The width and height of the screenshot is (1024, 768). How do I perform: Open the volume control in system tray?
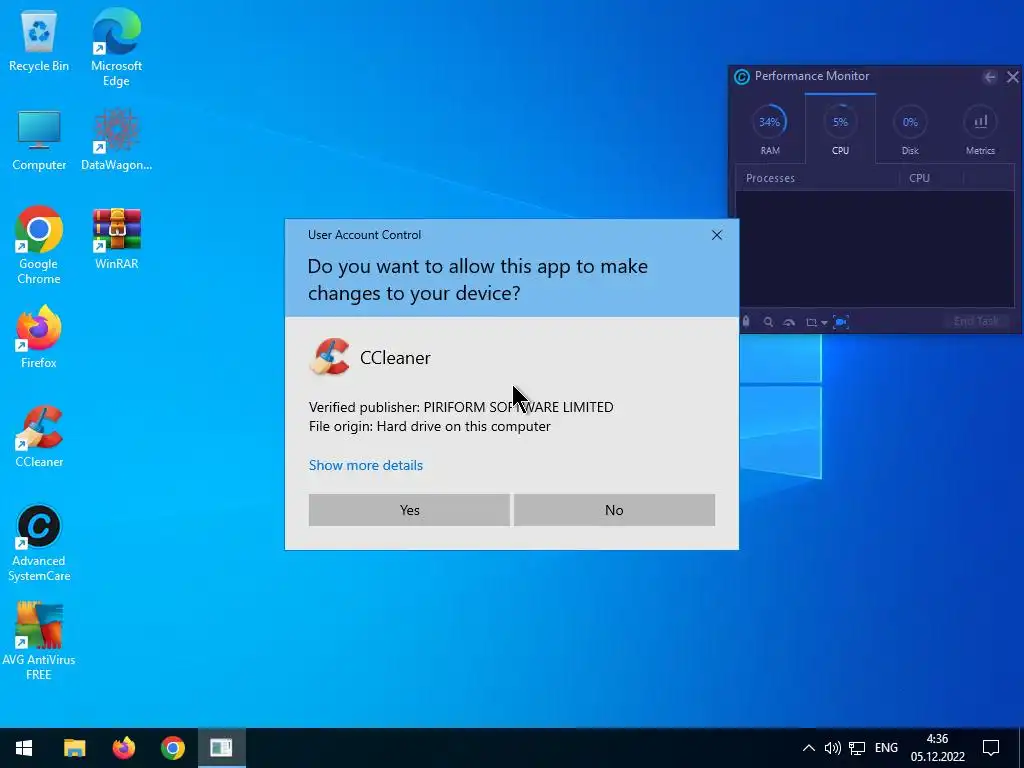832,748
